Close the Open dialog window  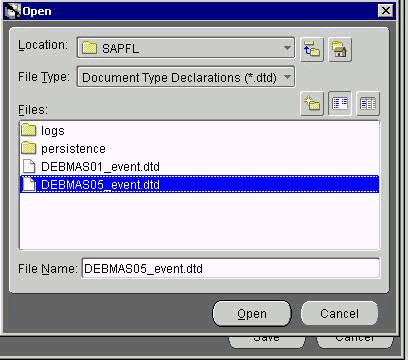click(386, 11)
